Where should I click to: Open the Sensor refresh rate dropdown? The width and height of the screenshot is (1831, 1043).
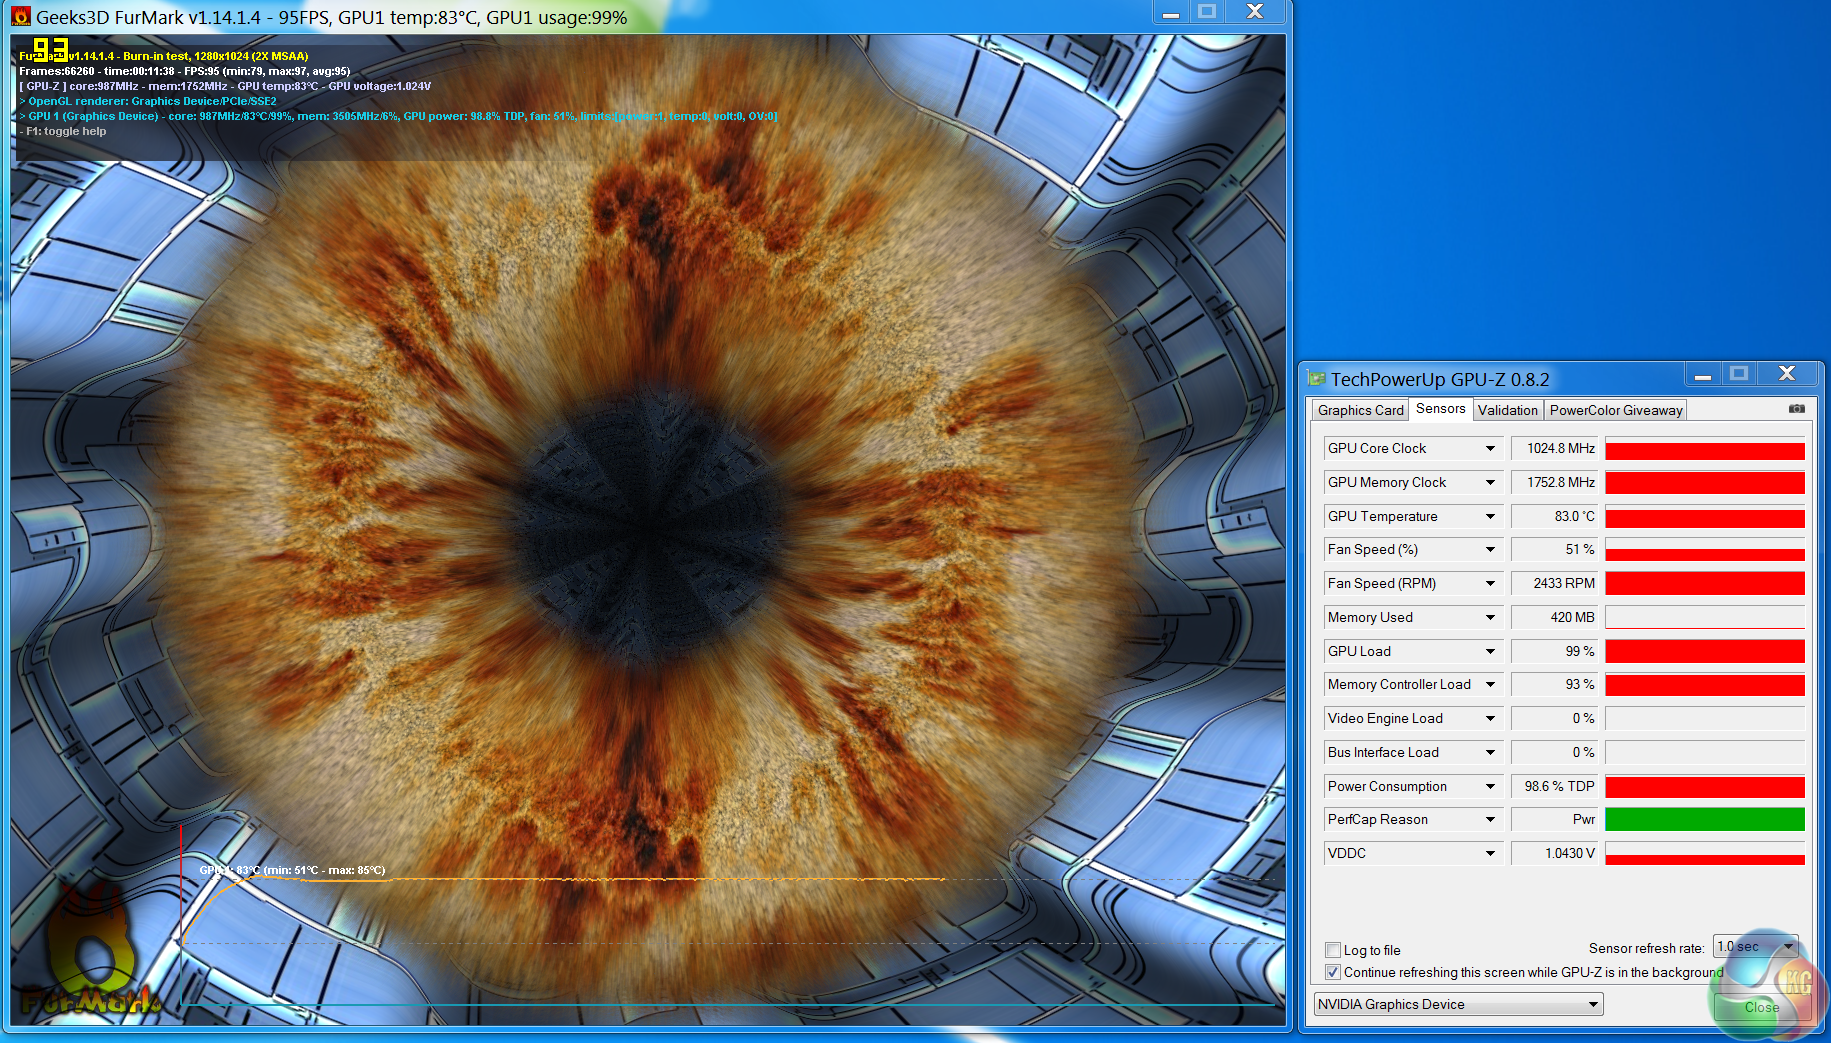1755,946
